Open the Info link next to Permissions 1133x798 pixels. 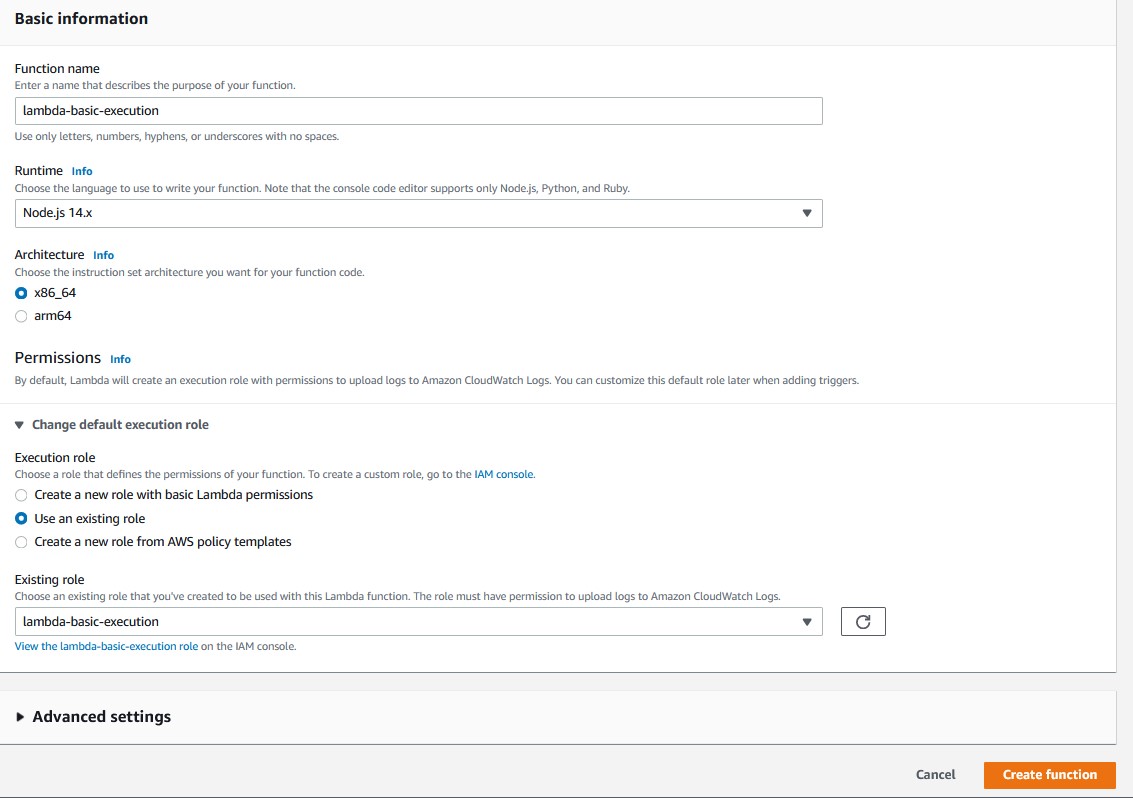(x=120, y=359)
